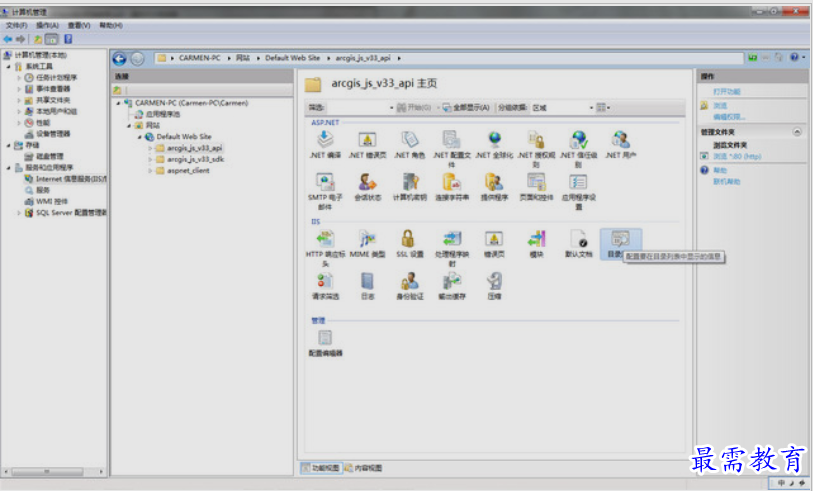Viewport: 813px width, 491px height.
Task: Open the 帮助(H) menu
Action: 111,25
